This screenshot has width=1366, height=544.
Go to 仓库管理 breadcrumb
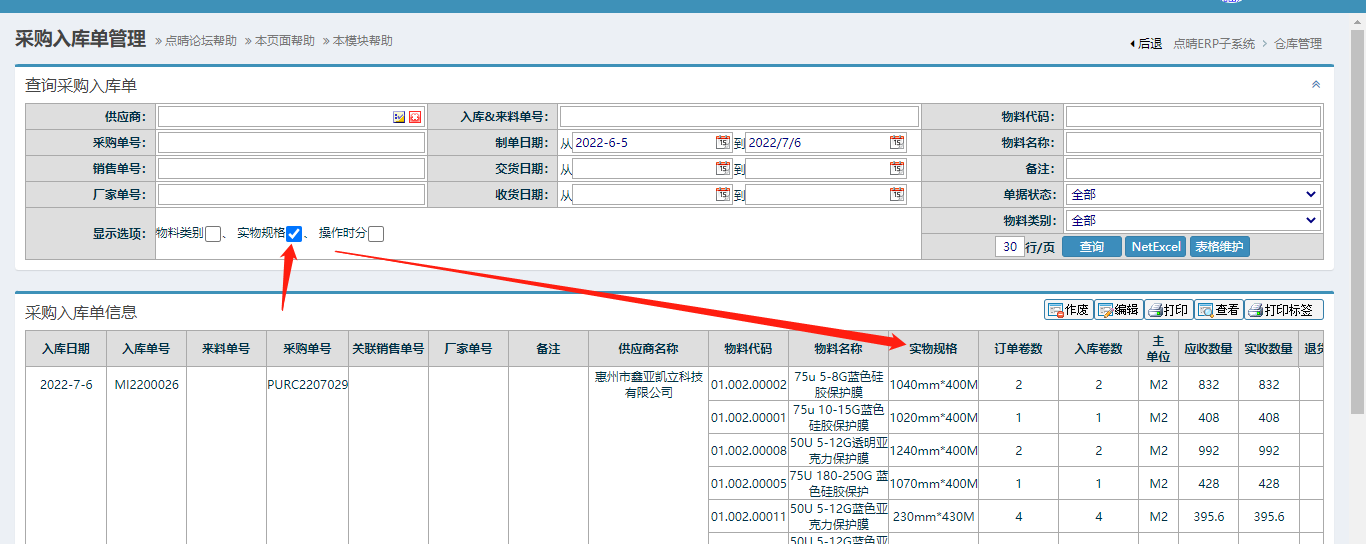coord(1298,44)
